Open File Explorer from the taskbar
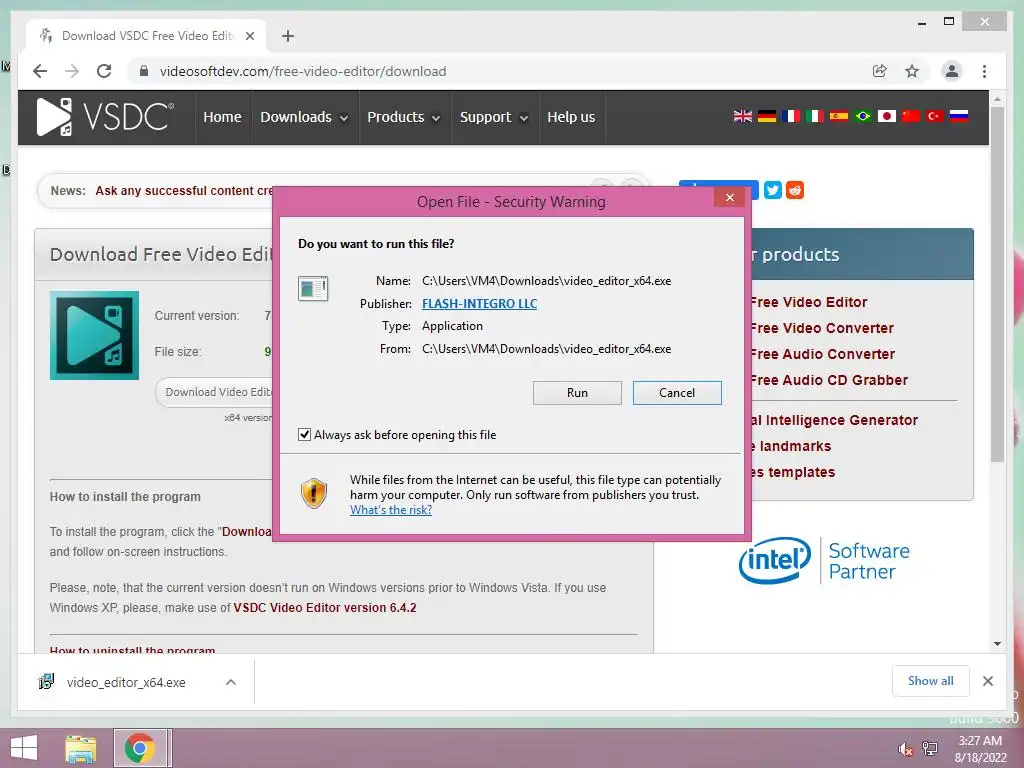 coord(81,748)
